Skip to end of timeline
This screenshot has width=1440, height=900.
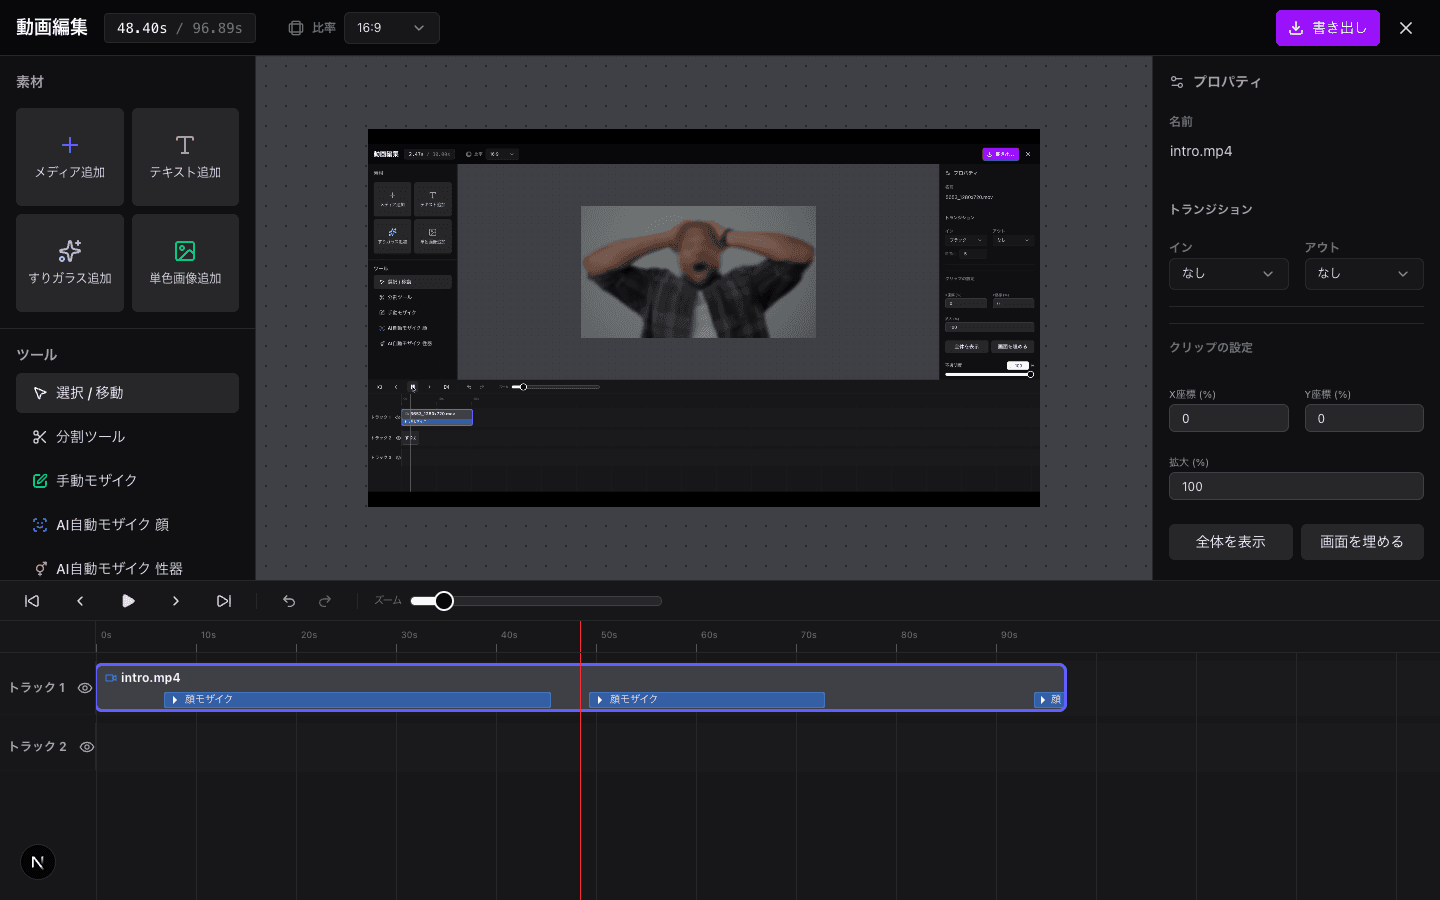(224, 601)
